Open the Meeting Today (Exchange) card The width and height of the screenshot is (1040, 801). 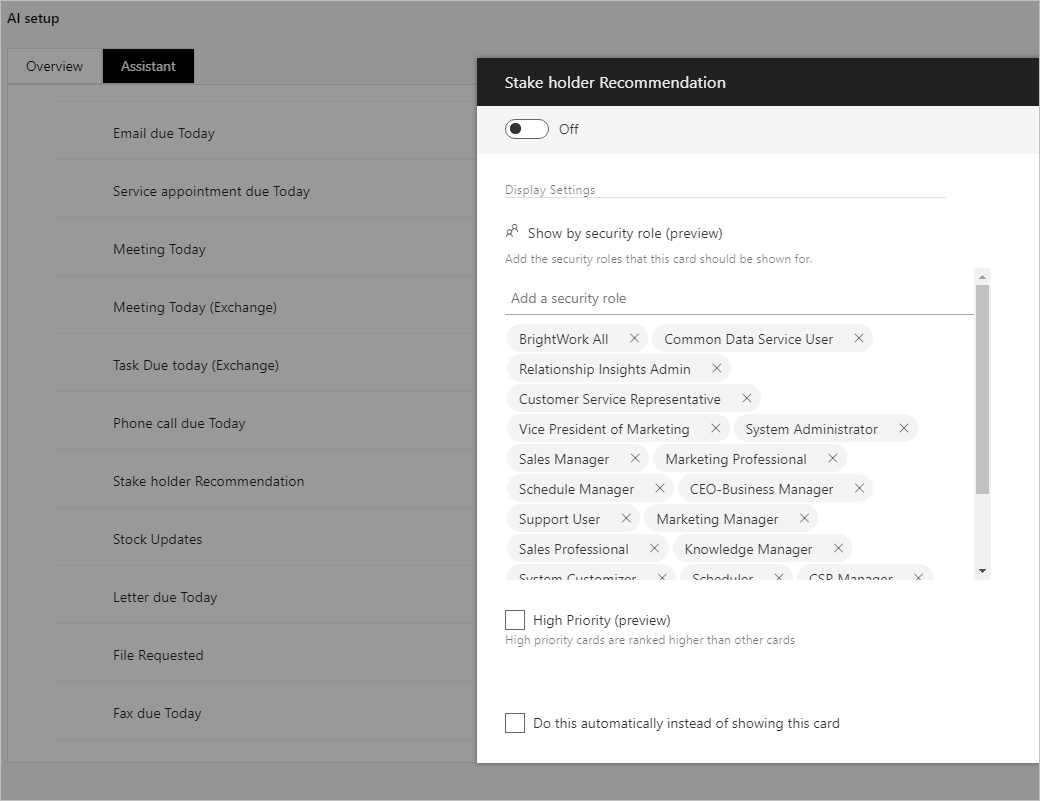click(194, 308)
